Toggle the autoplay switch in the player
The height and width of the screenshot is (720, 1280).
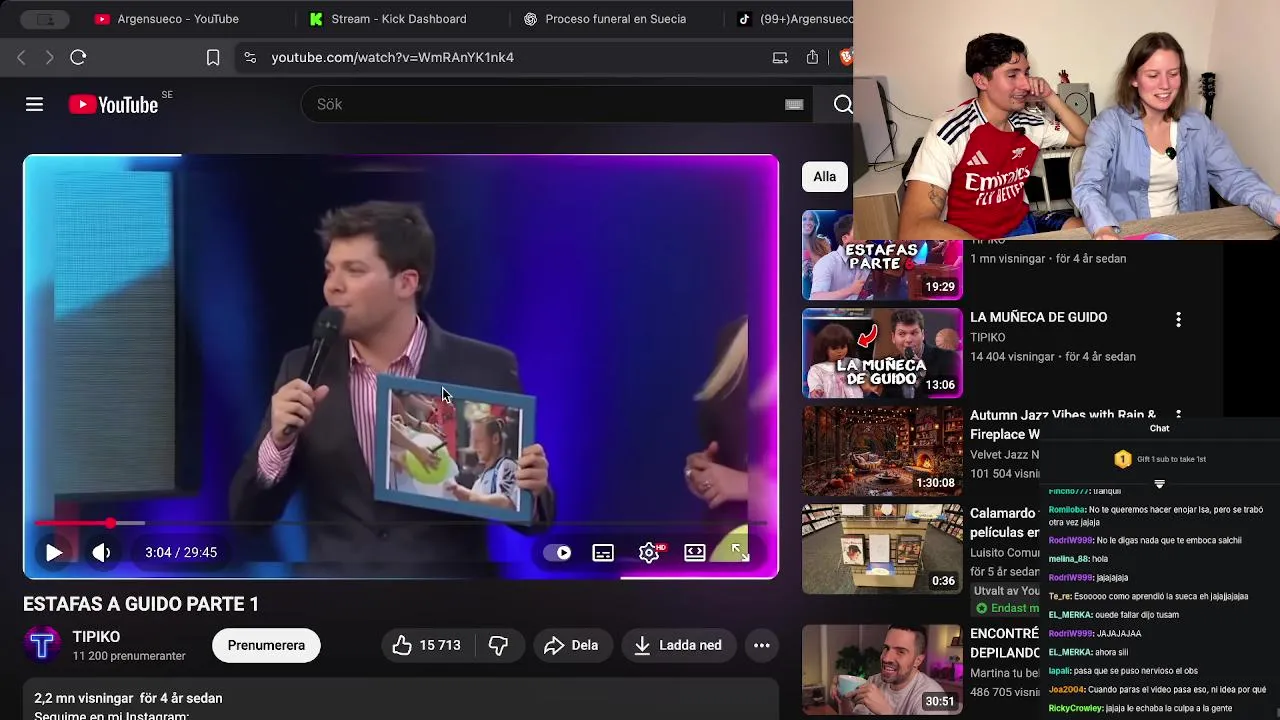click(558, 552)
